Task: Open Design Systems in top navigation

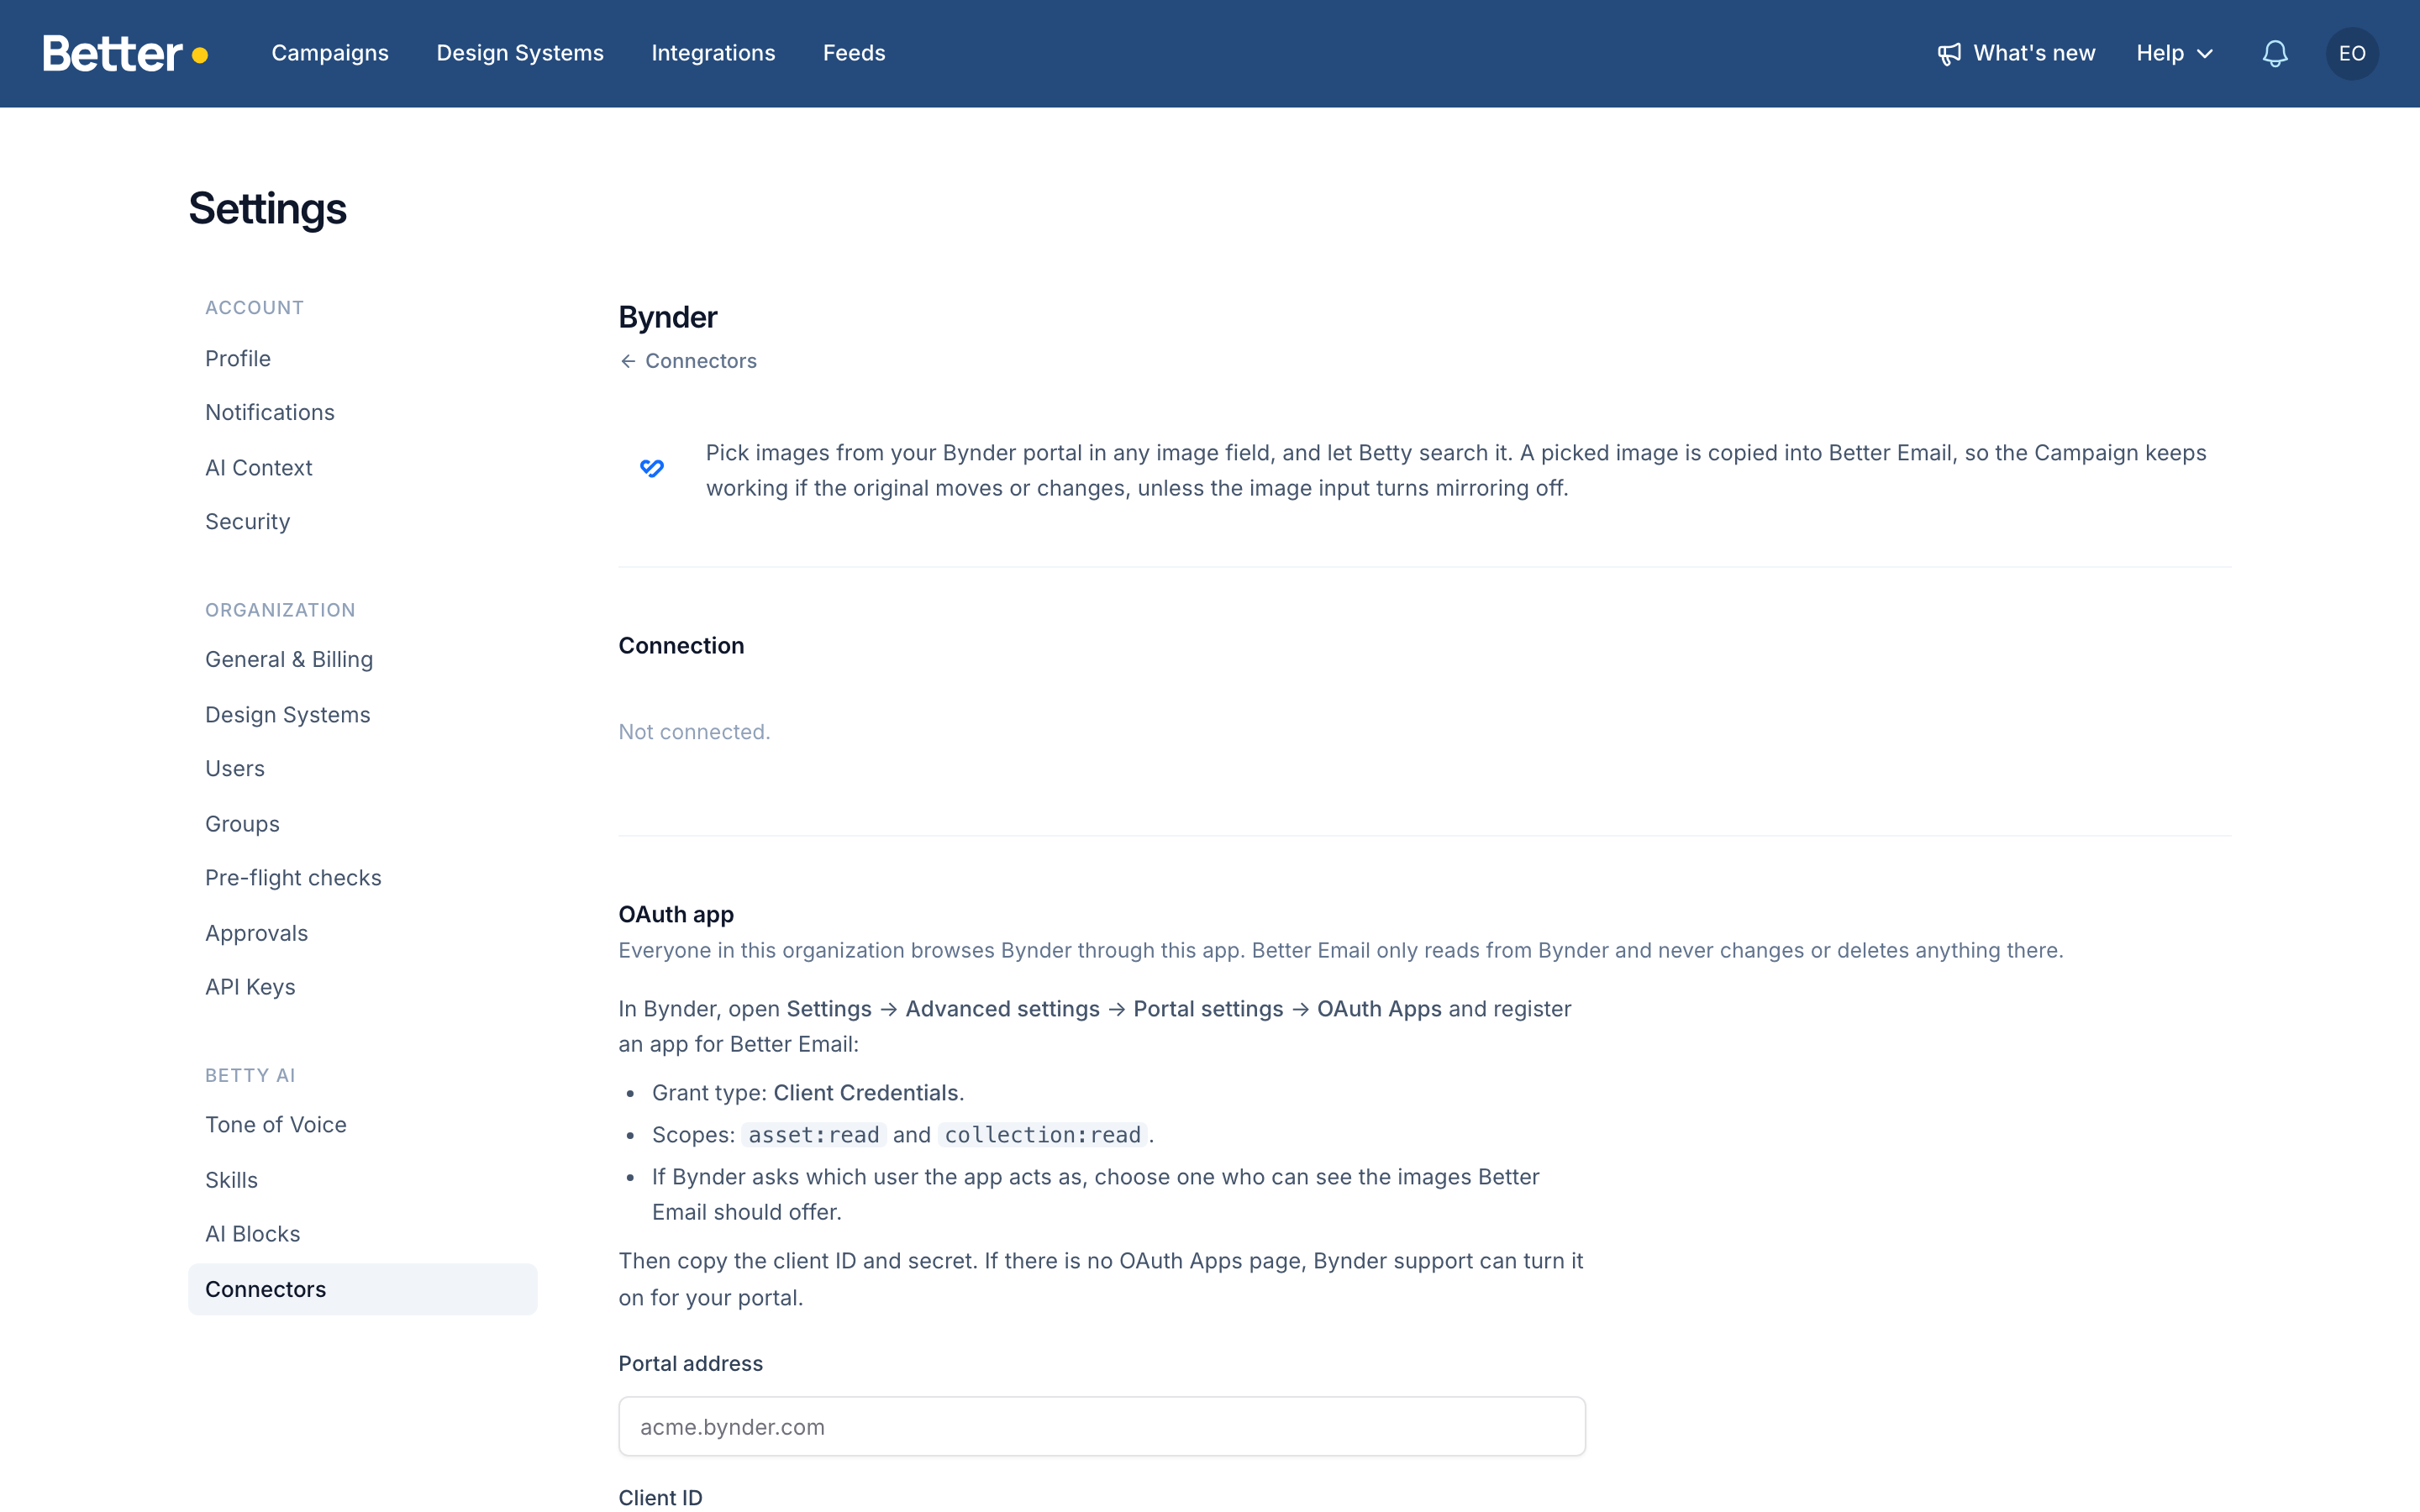Action: pos(520,53)
